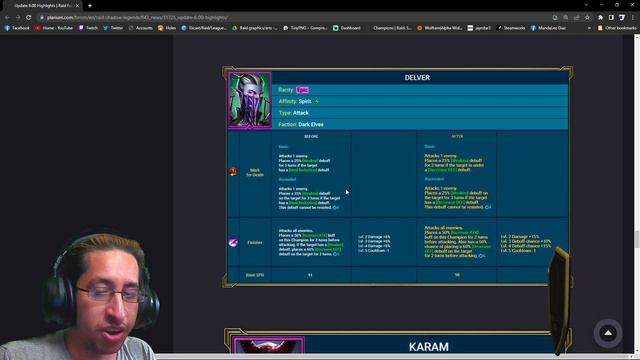Screen dimensions: 640x360
Task: Open the Chrome three-dot menu
Action: (633, 18)
